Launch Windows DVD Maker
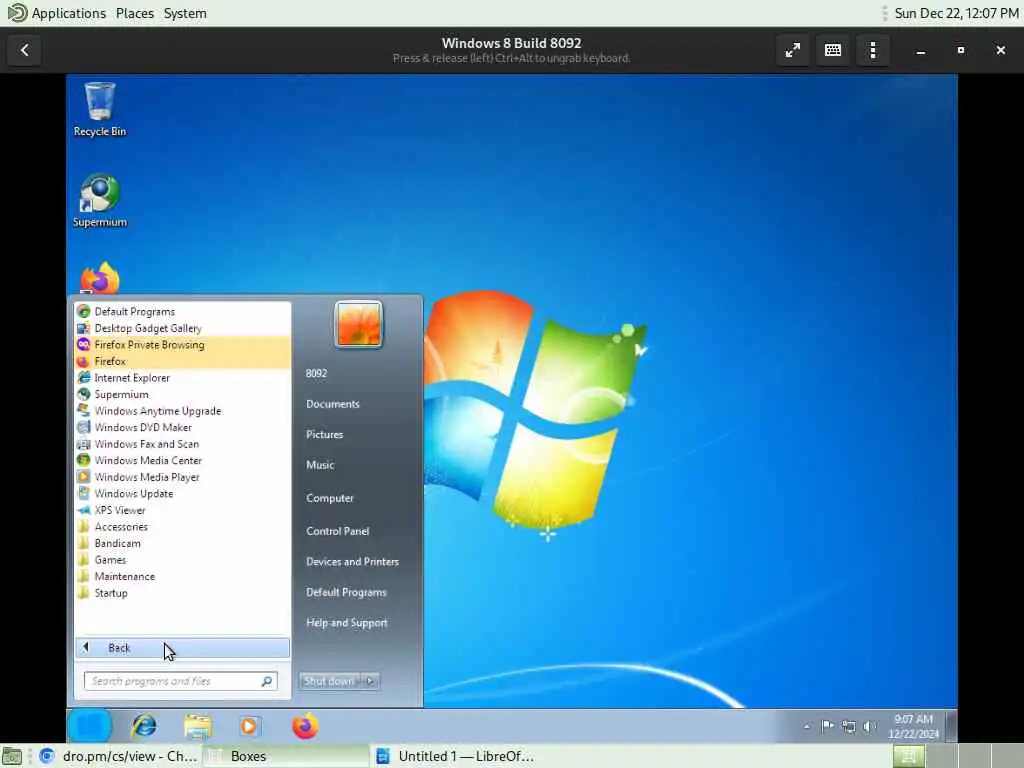 coord(182,427)
